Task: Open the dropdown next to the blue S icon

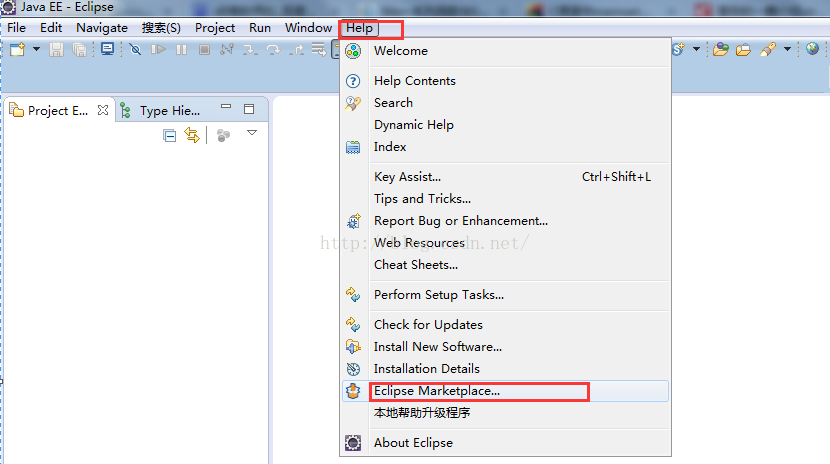Action: [697, 49]
